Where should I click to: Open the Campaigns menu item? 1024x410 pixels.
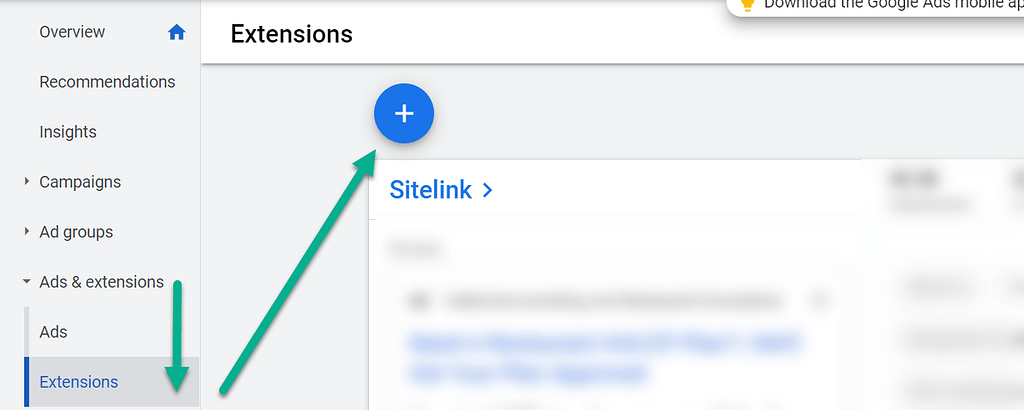pos(80,182)
